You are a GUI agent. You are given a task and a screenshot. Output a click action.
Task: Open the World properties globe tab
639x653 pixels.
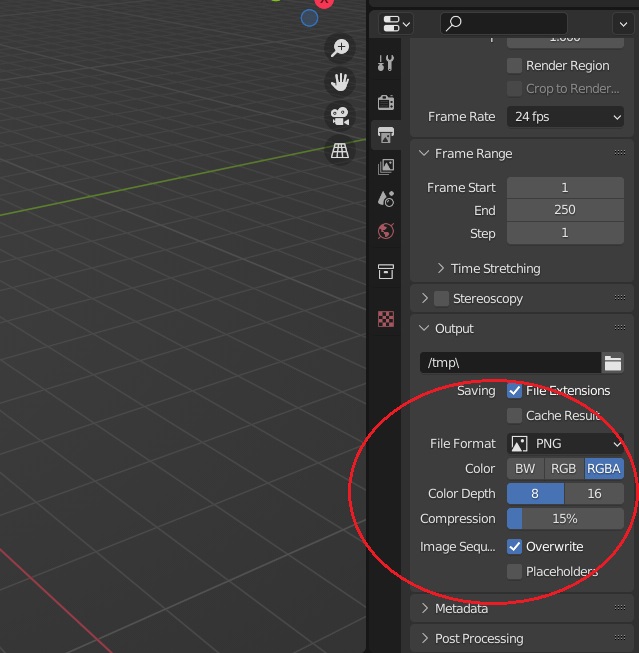pos(386,231)
